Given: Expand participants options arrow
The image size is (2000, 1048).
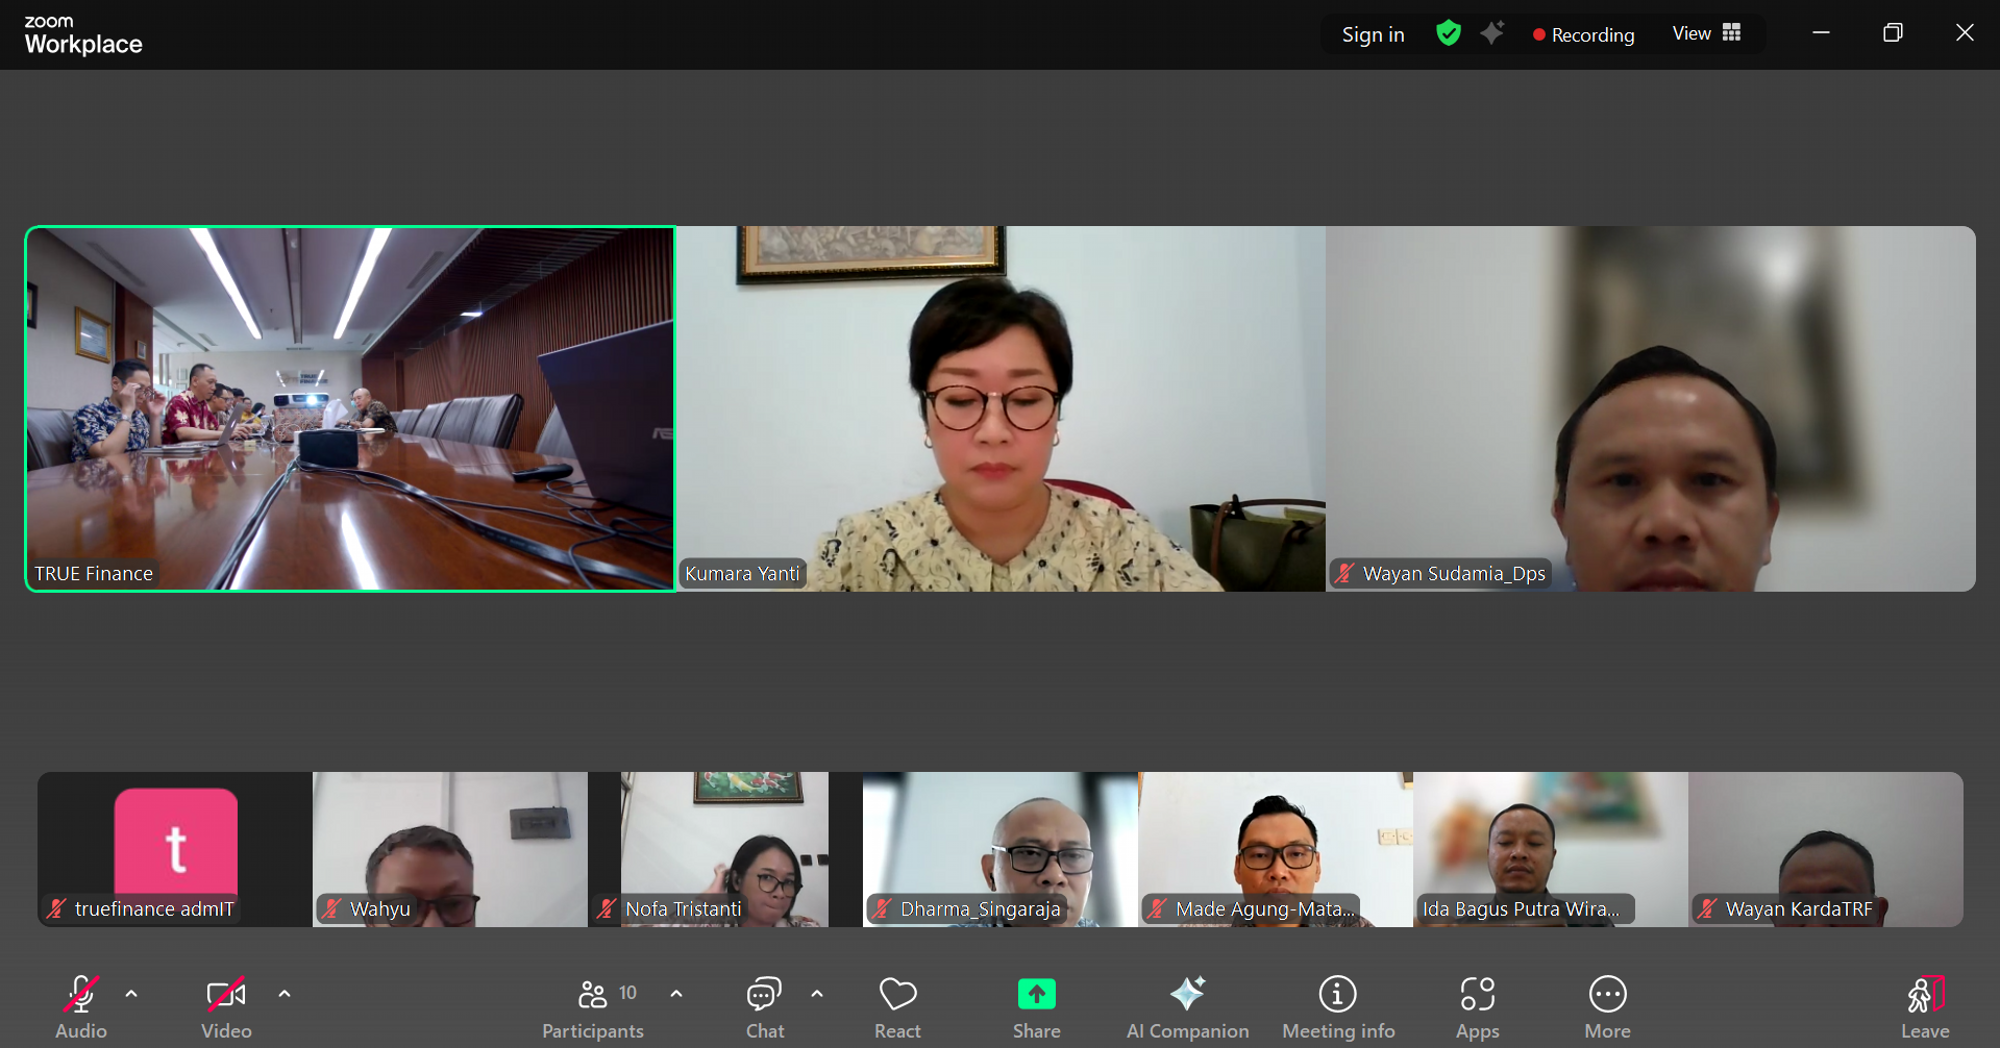Looking at the screenshot, I should 676,994.
